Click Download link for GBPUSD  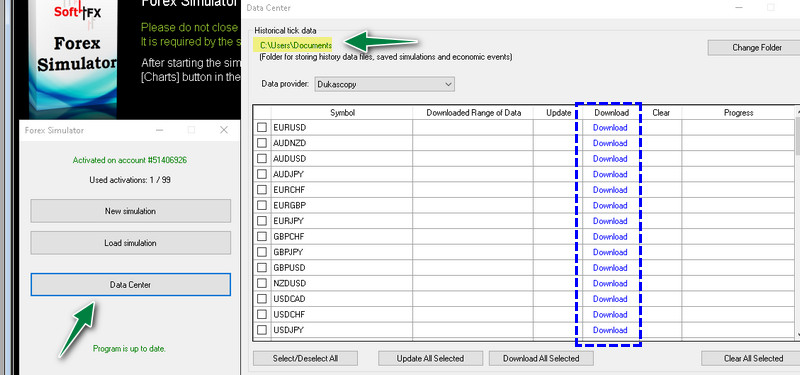pyautogui.click(x=610, y=267)
